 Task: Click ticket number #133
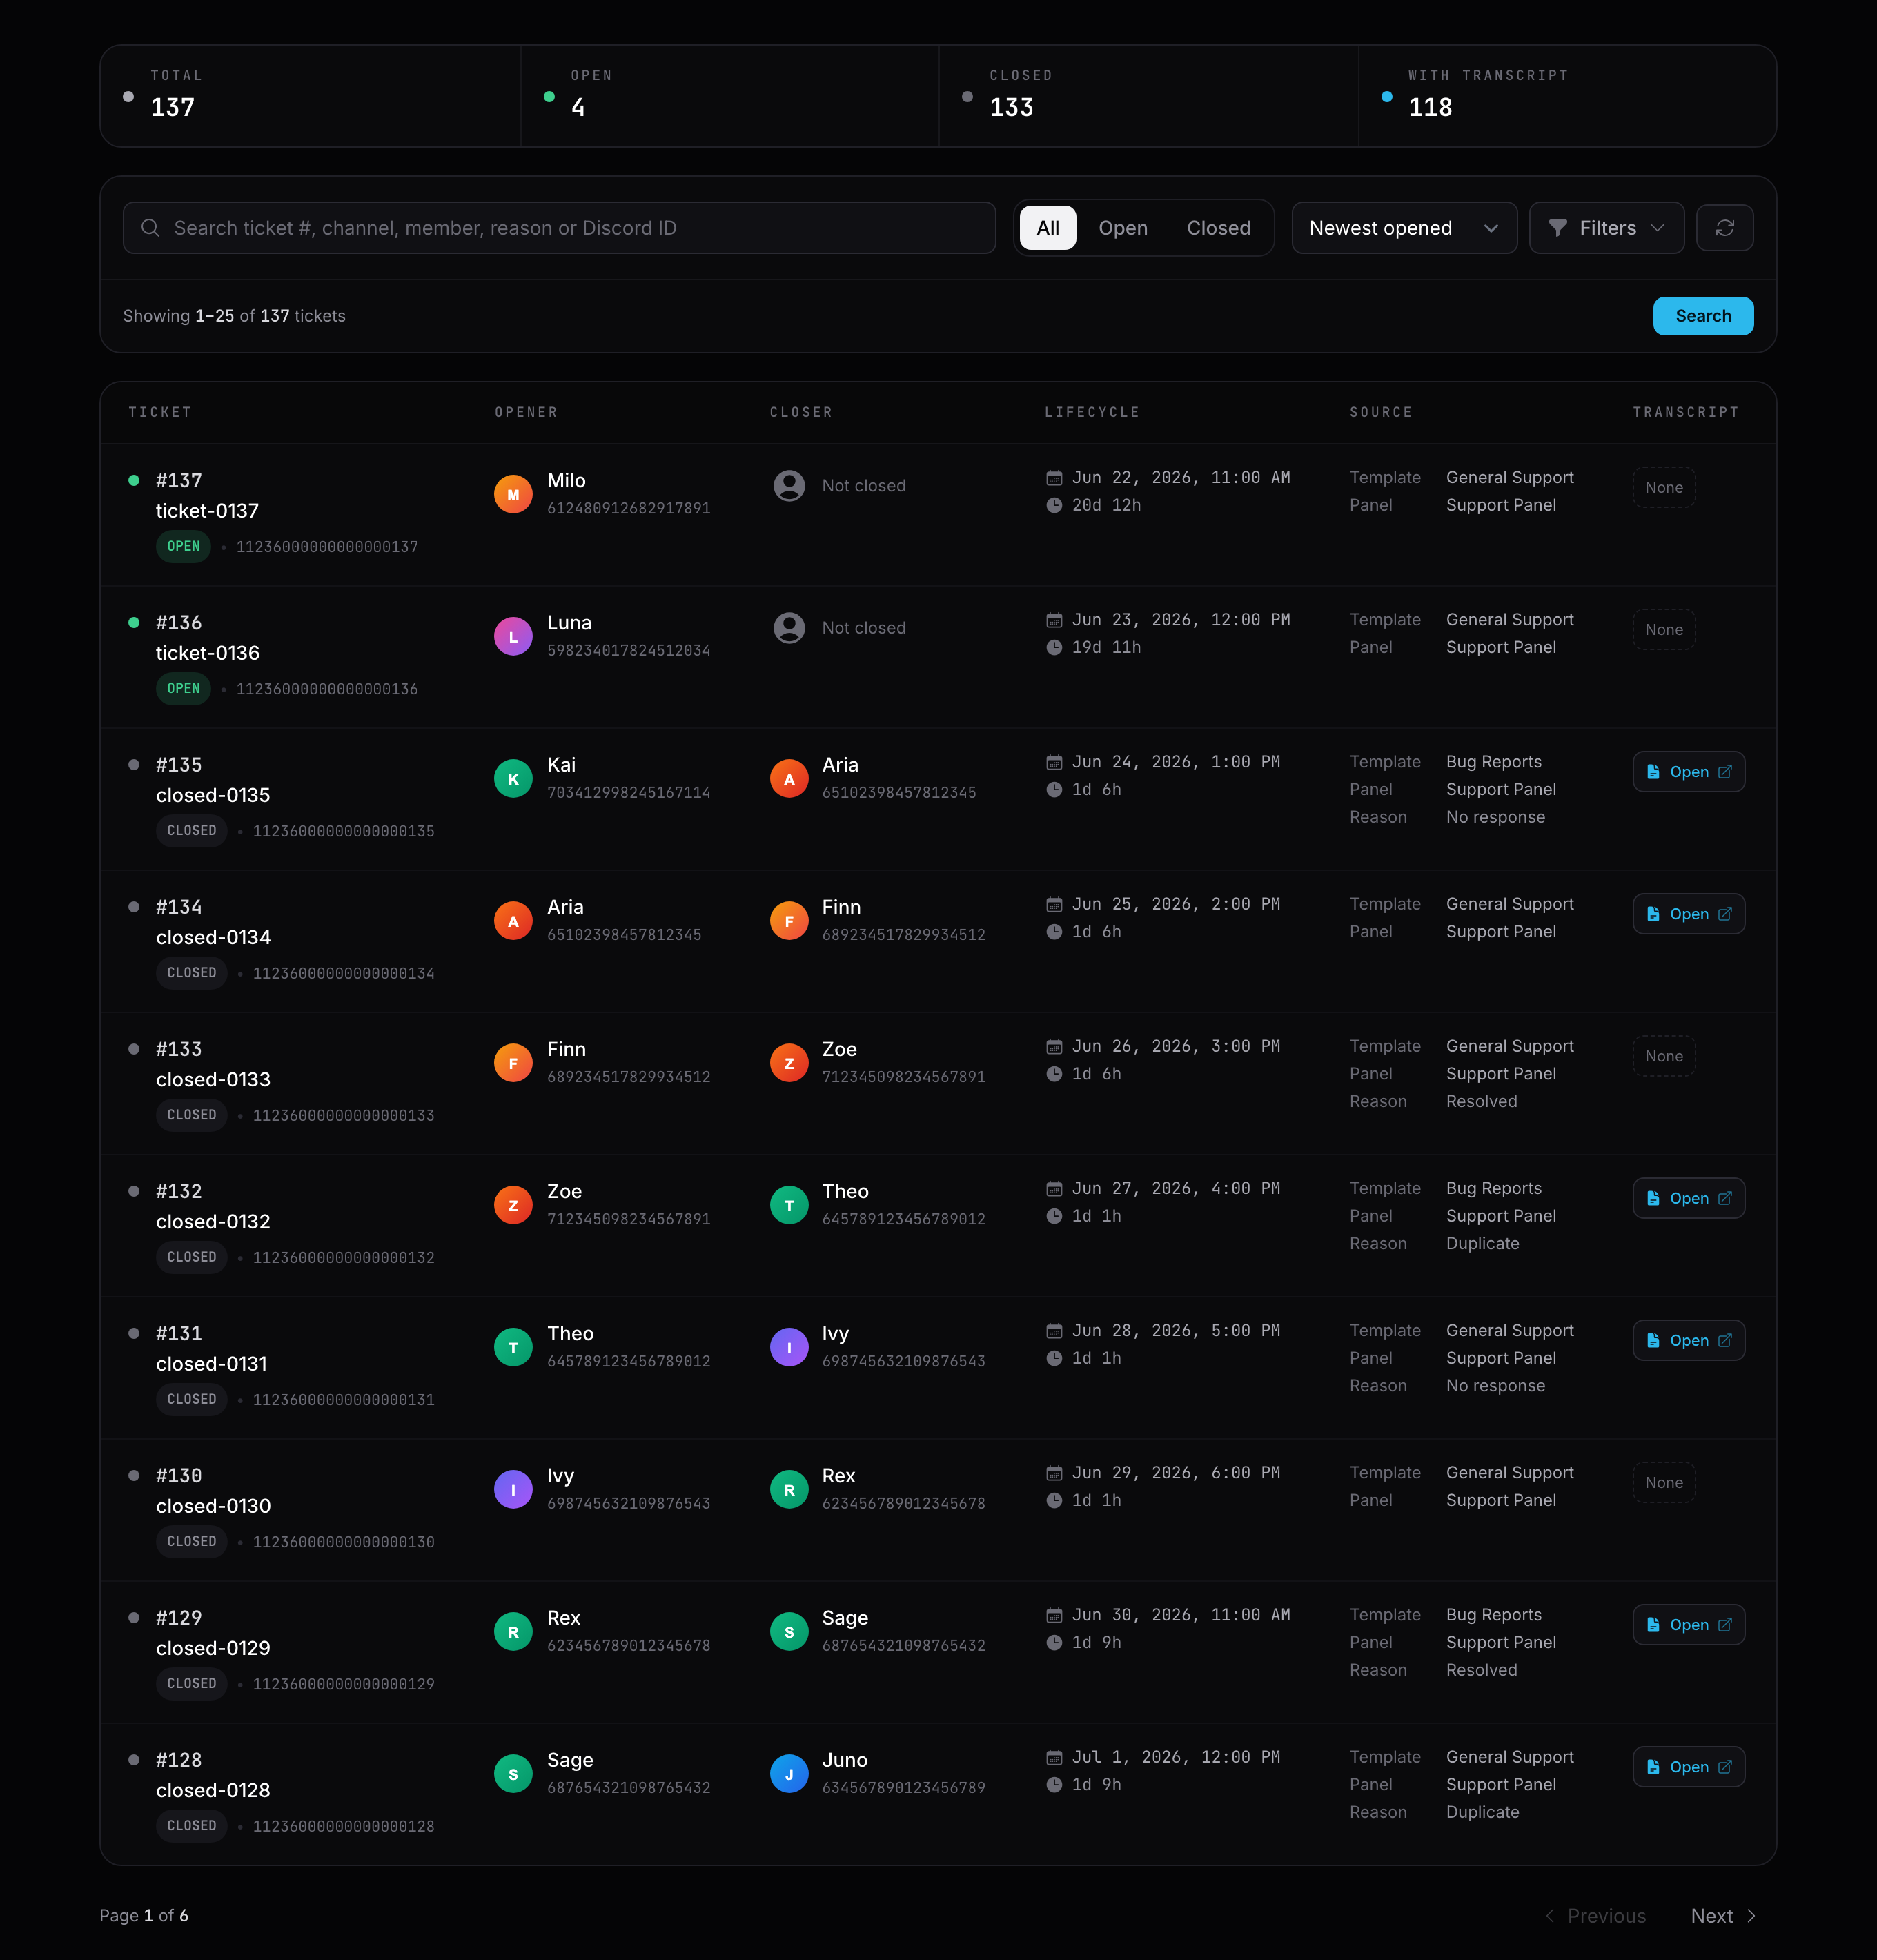(x=179, y=1049)
